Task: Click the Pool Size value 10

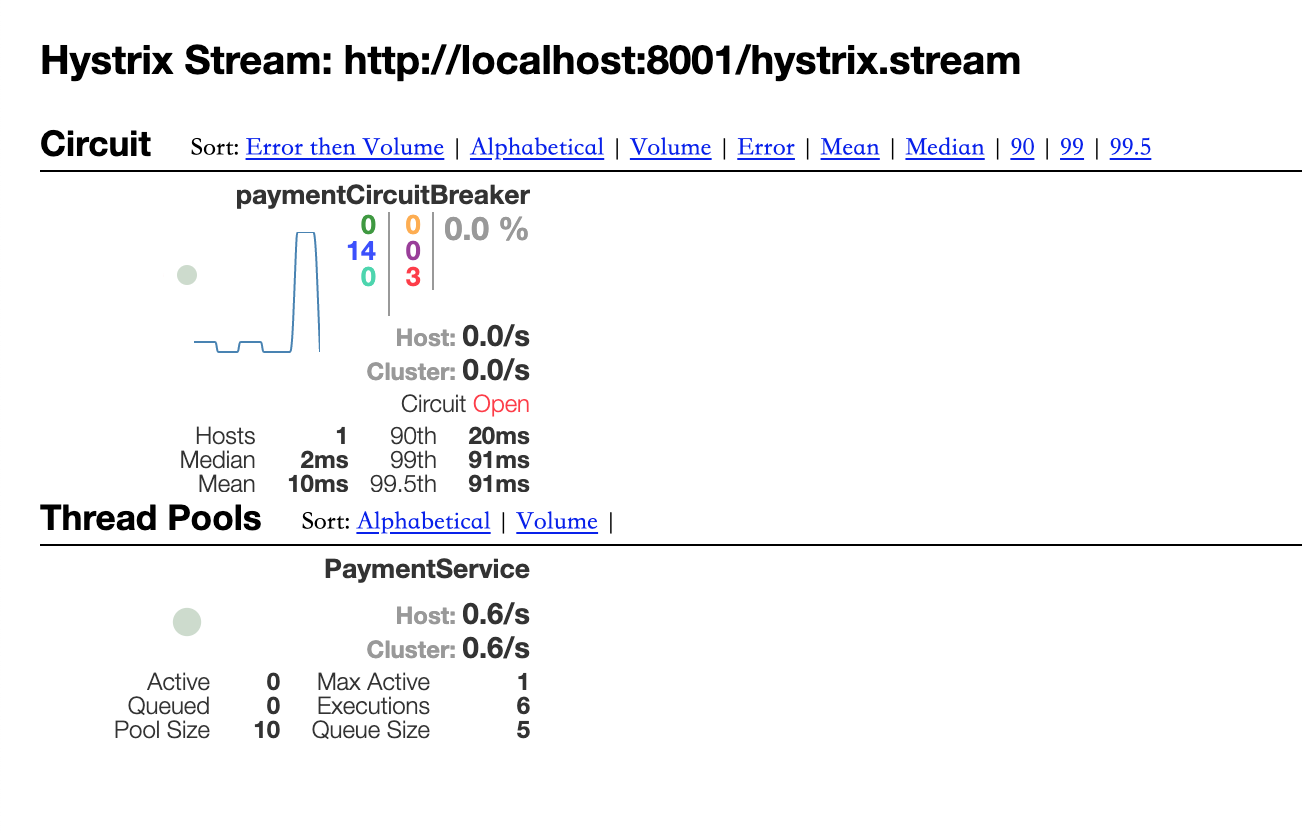Action: (267, 730)
